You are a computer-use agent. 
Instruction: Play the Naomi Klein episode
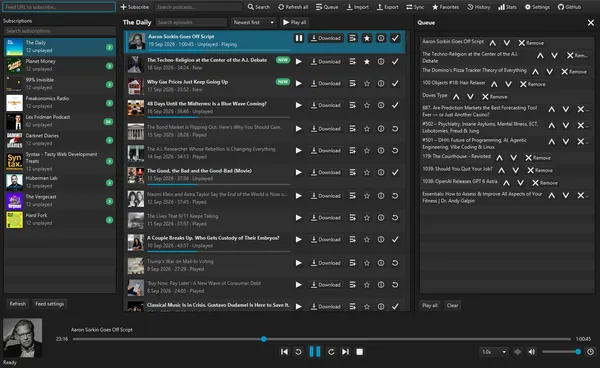click(x=299, y=196)
